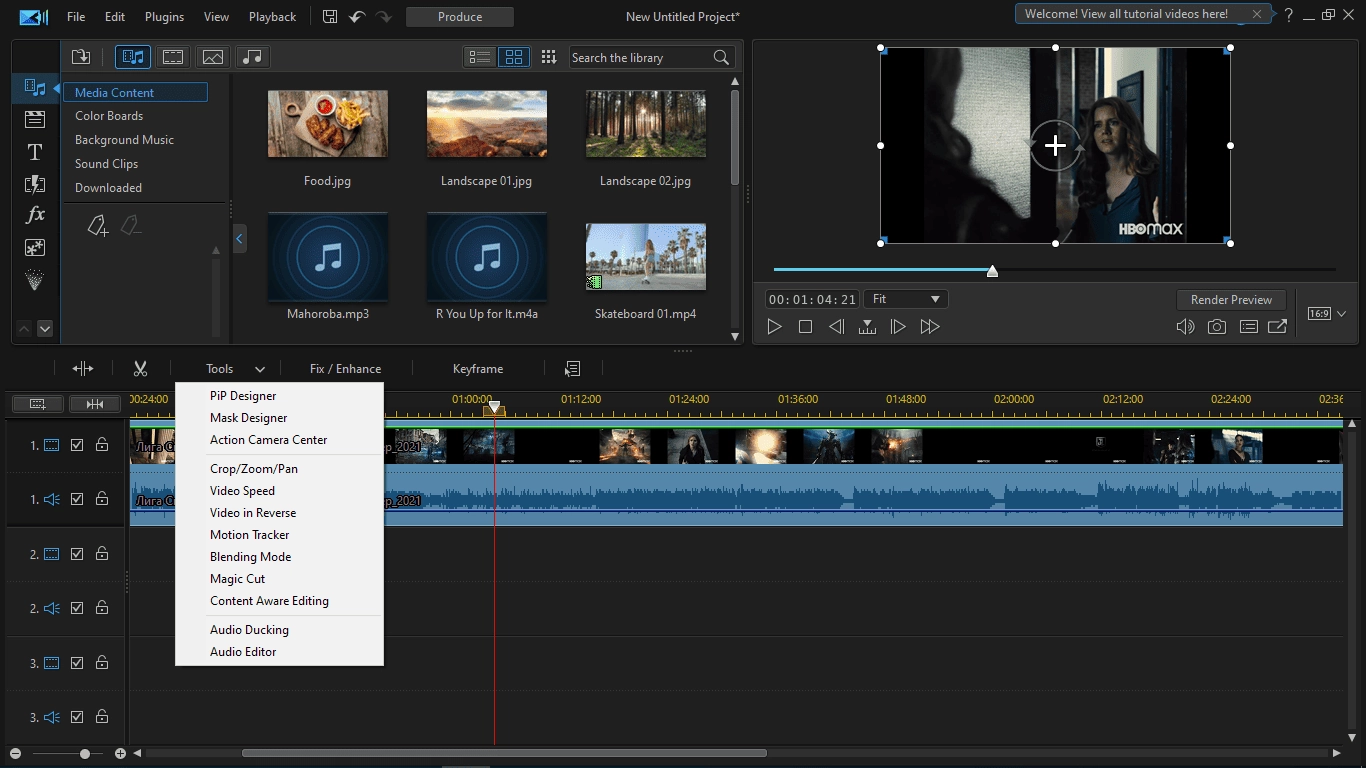
Task: Open the 16:9 aspect ratio dropdown
Action: pos(1327,314)
